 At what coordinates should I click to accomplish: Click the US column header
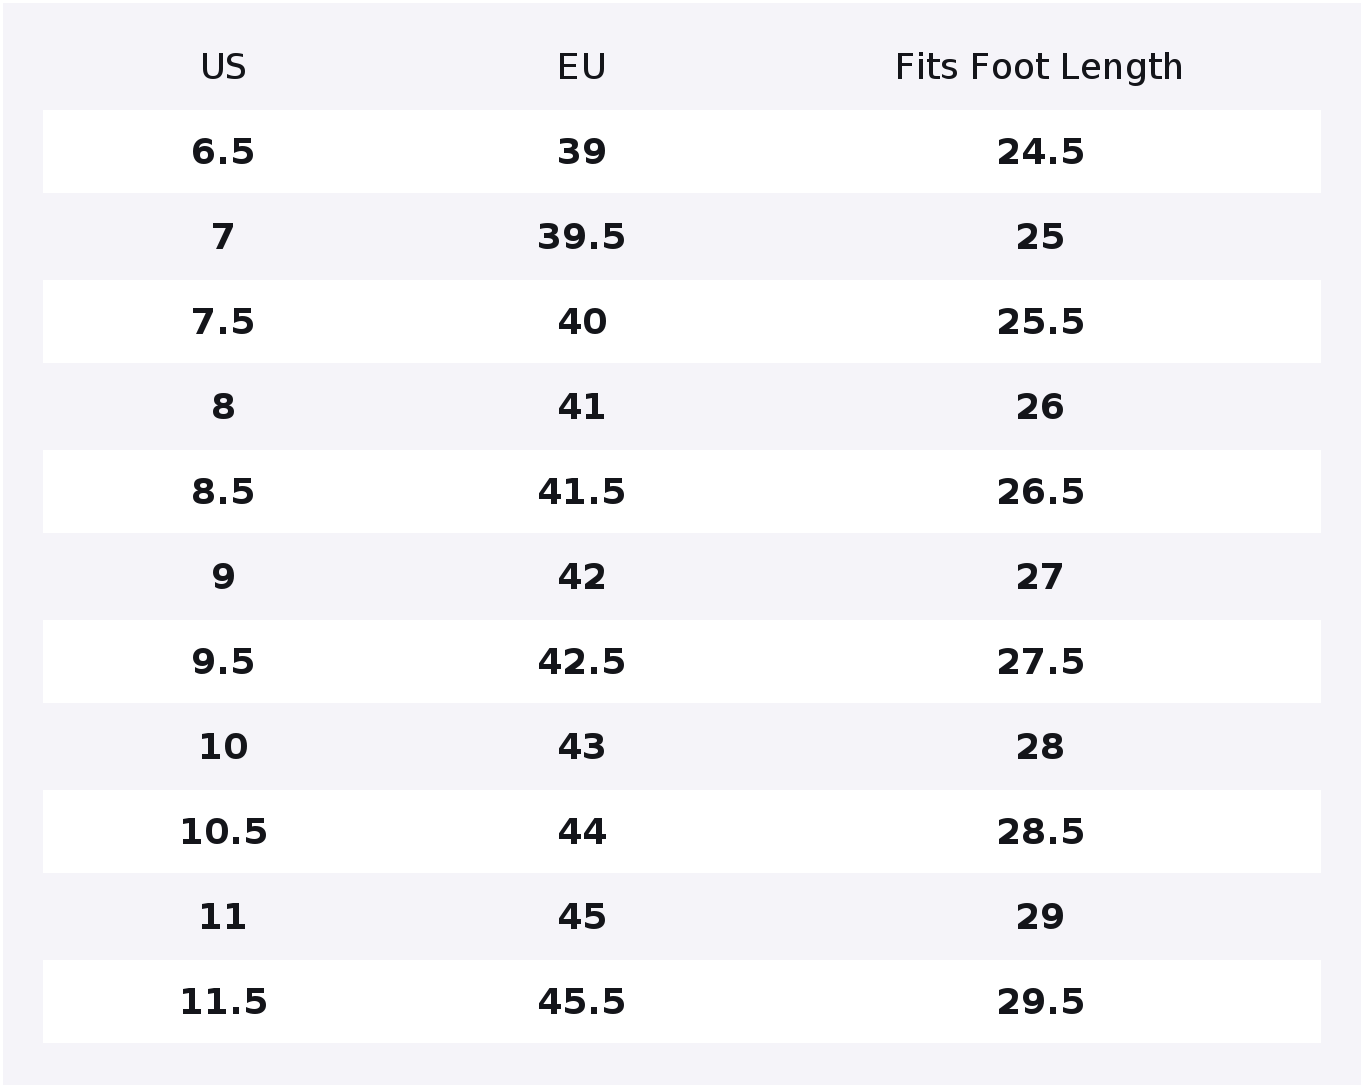click(223, 67)
